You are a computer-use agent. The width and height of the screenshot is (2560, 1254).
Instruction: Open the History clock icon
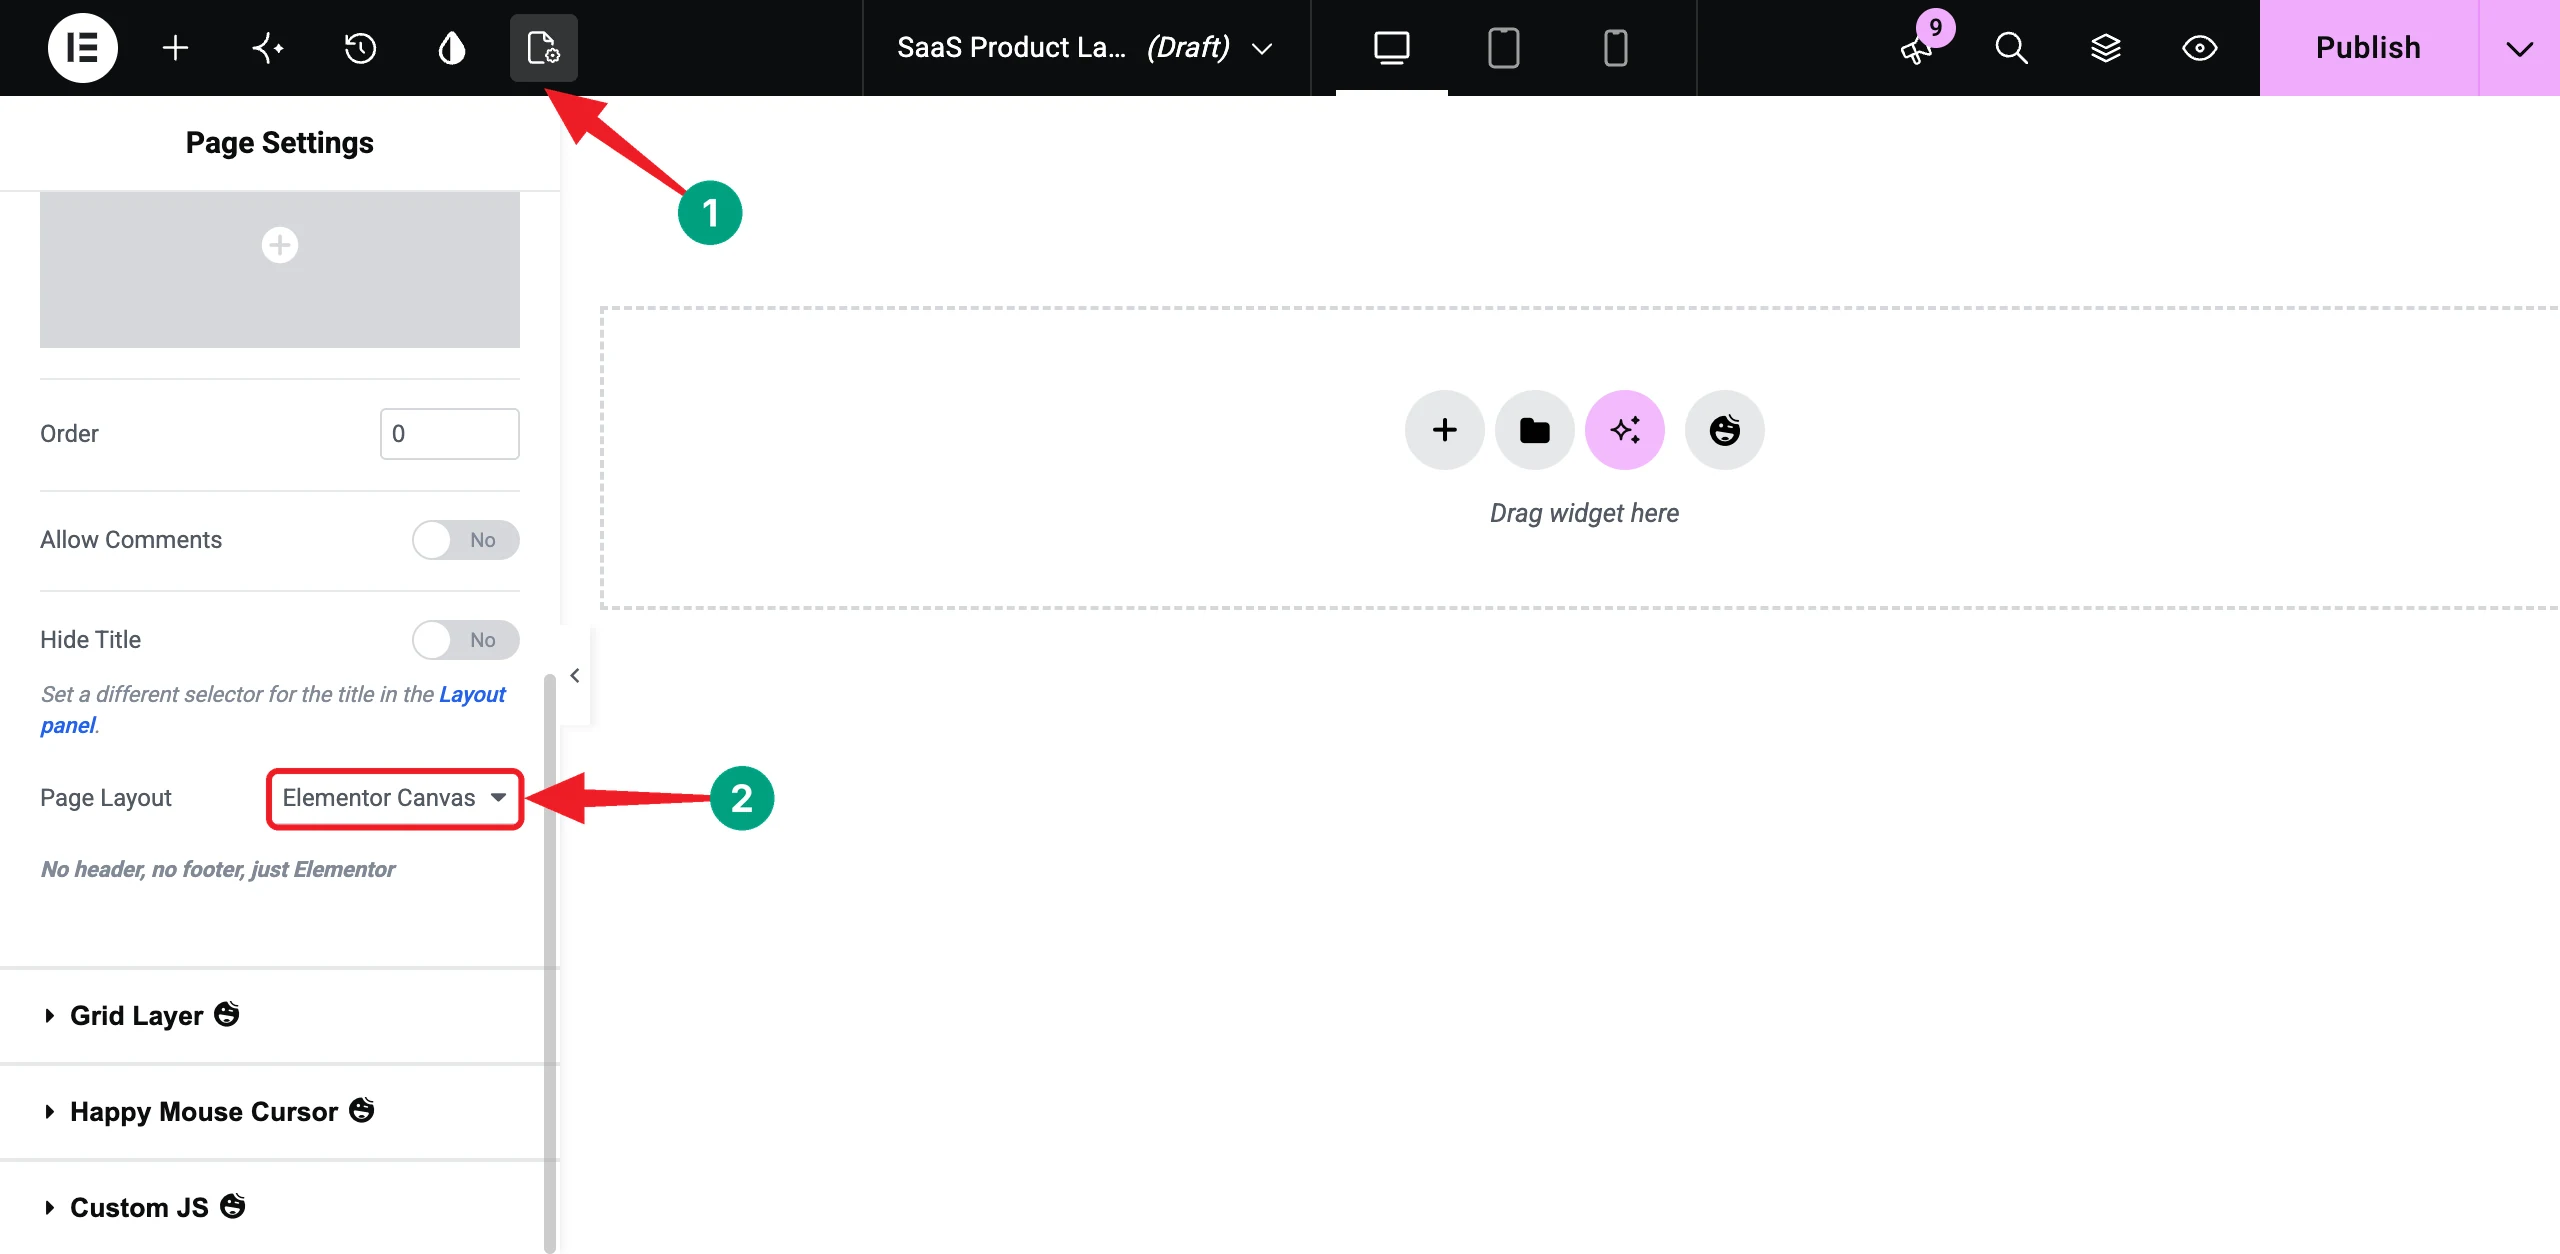[x=359, y=48]
